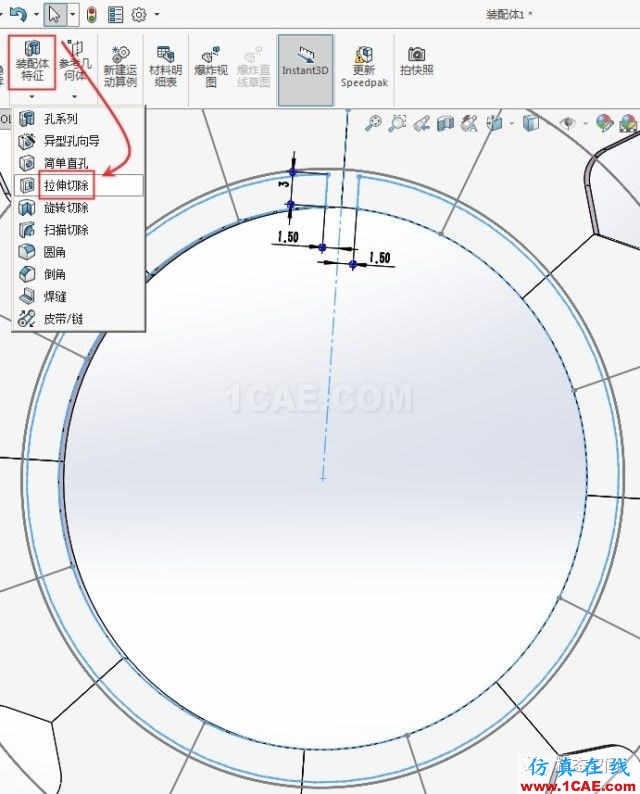The width and height of the screenshot is (640, 794).
Task: Open the Display Style cube icon
Action: [x=531, y=123]
